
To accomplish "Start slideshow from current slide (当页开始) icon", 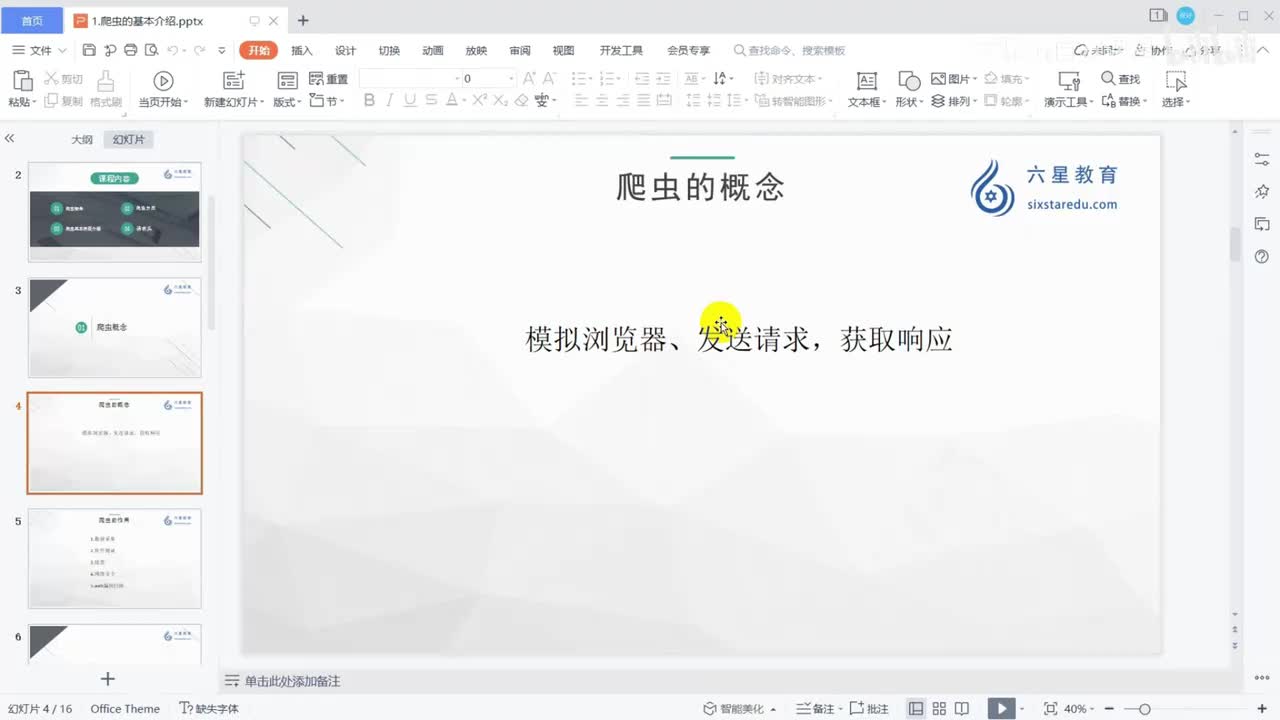I will pyautogui.click(x=163, y=81).
